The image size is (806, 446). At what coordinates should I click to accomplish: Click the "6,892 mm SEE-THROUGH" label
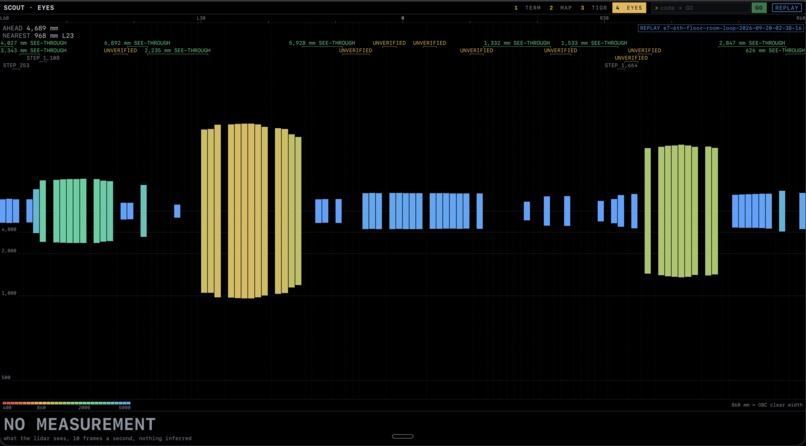coord(137,43)
